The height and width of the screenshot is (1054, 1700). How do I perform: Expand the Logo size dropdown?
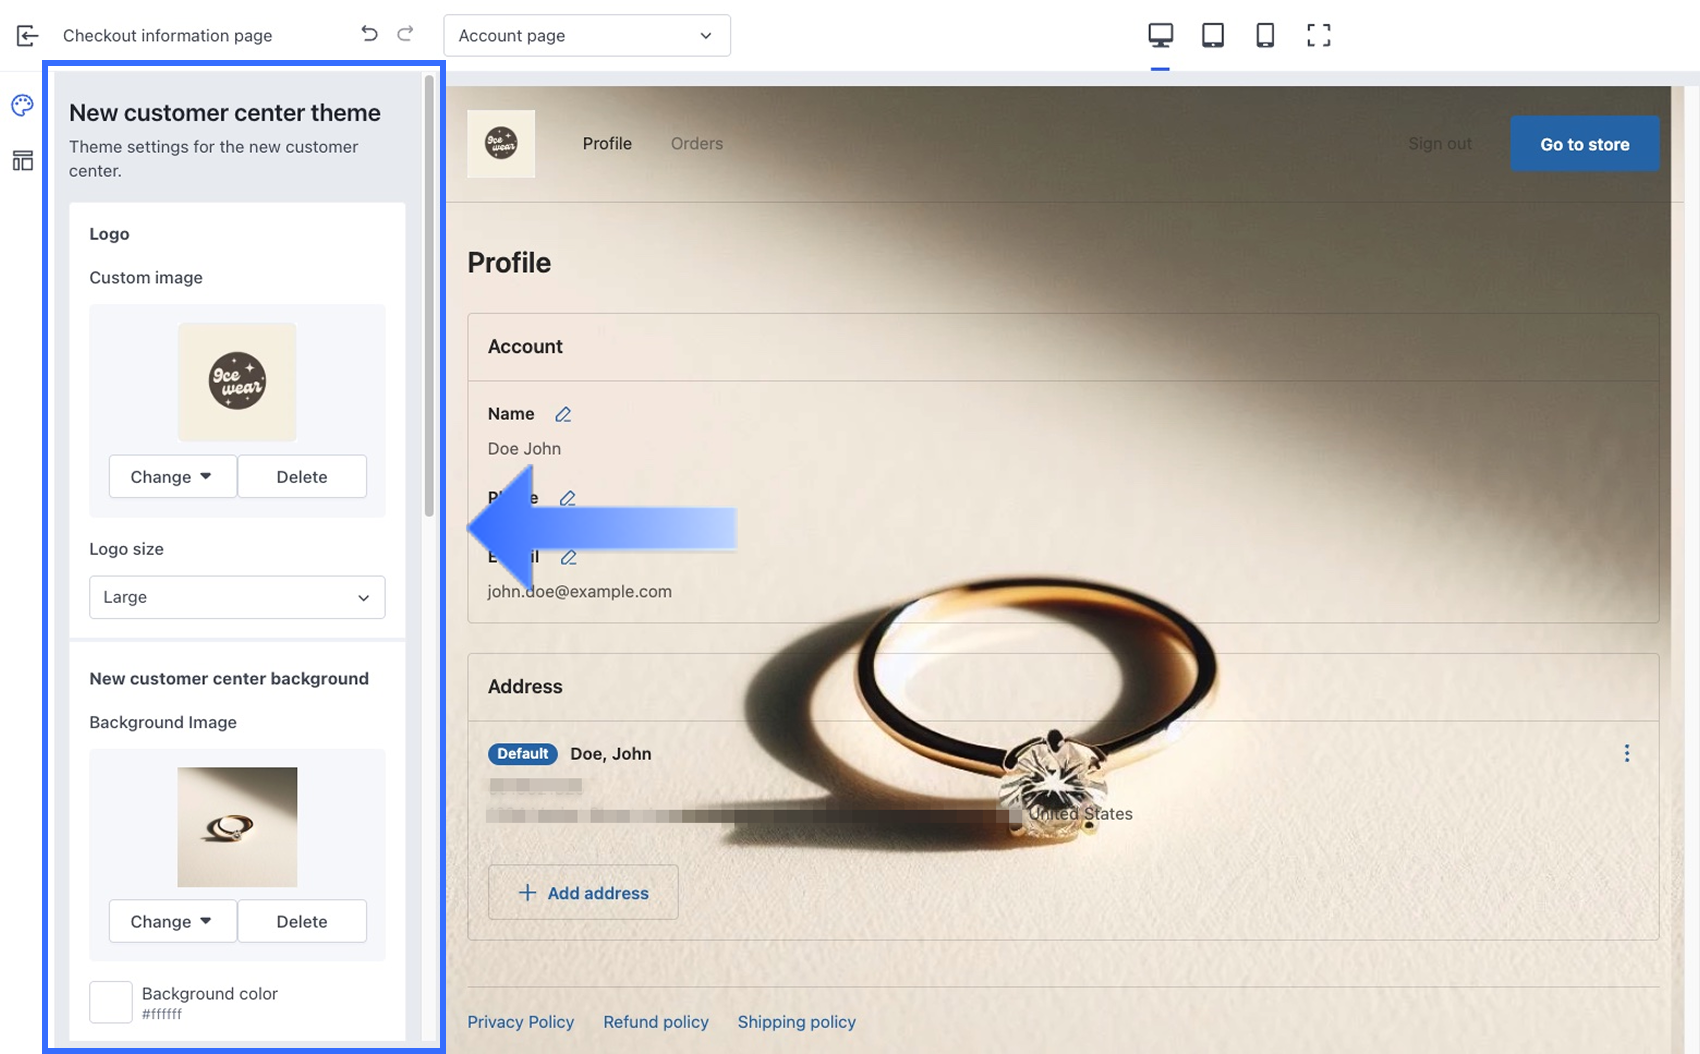point(237,597)
